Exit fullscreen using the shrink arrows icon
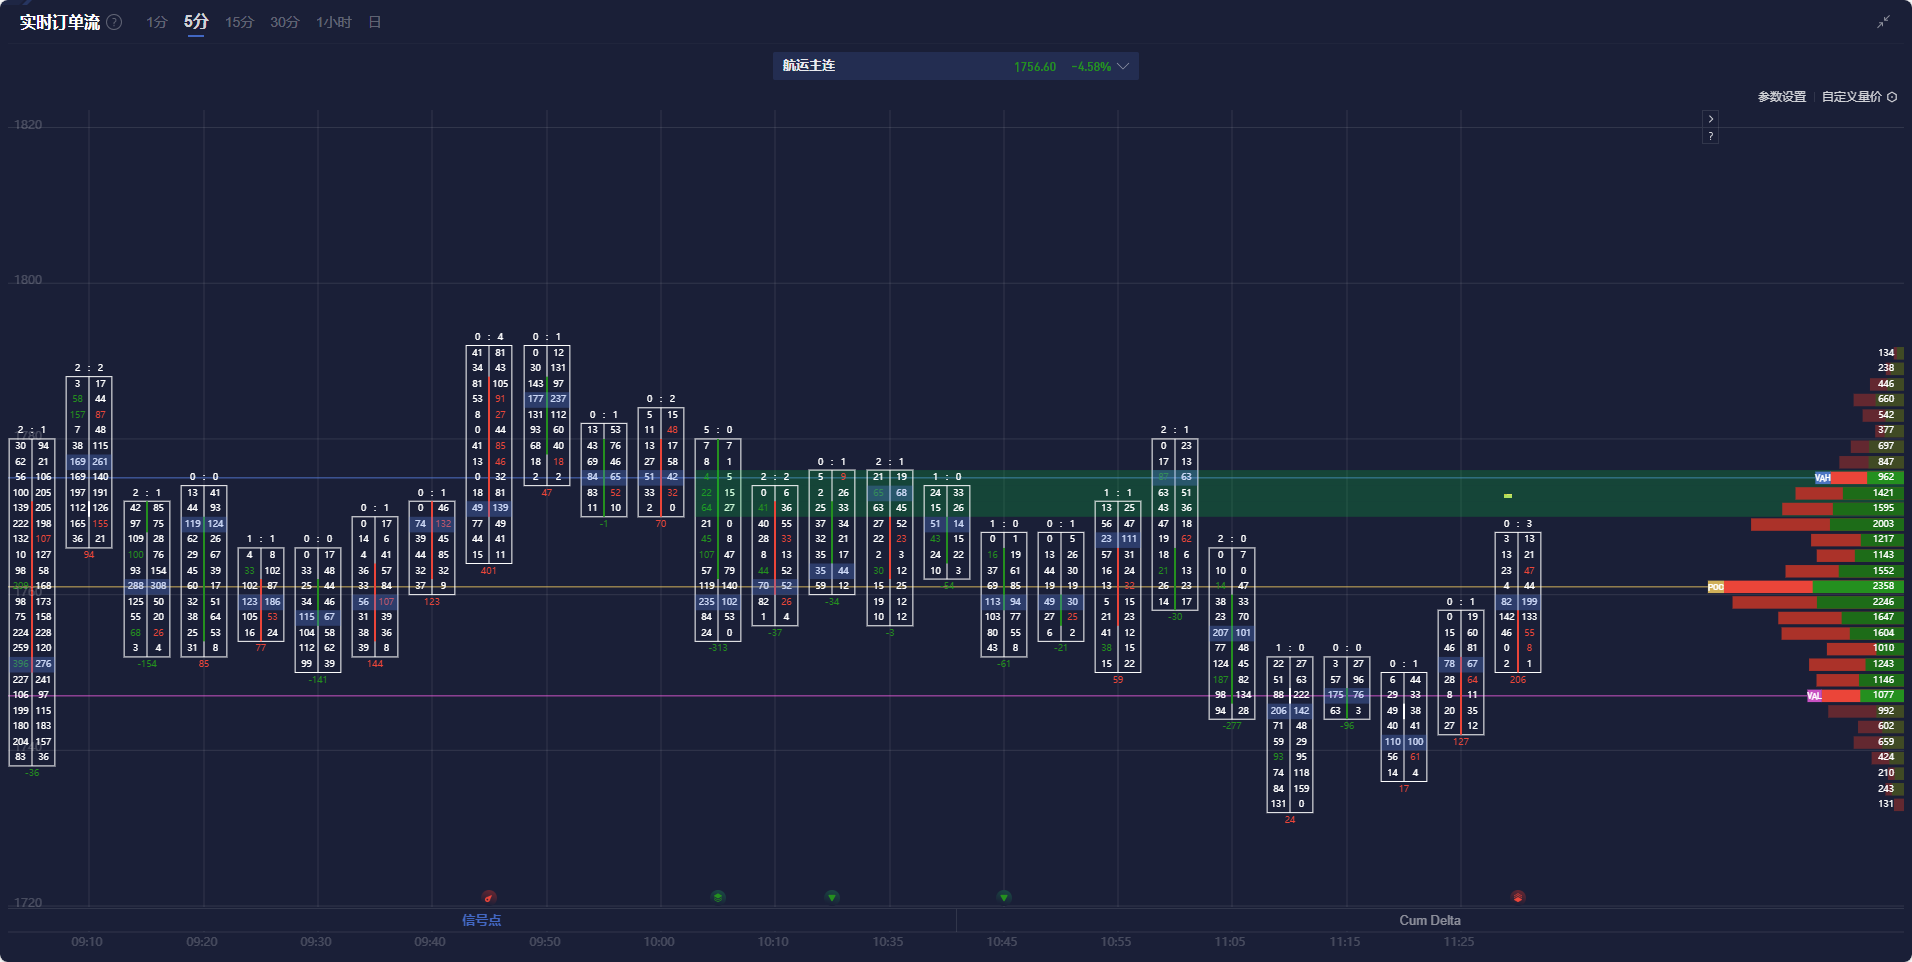 tap(1883, 22)
